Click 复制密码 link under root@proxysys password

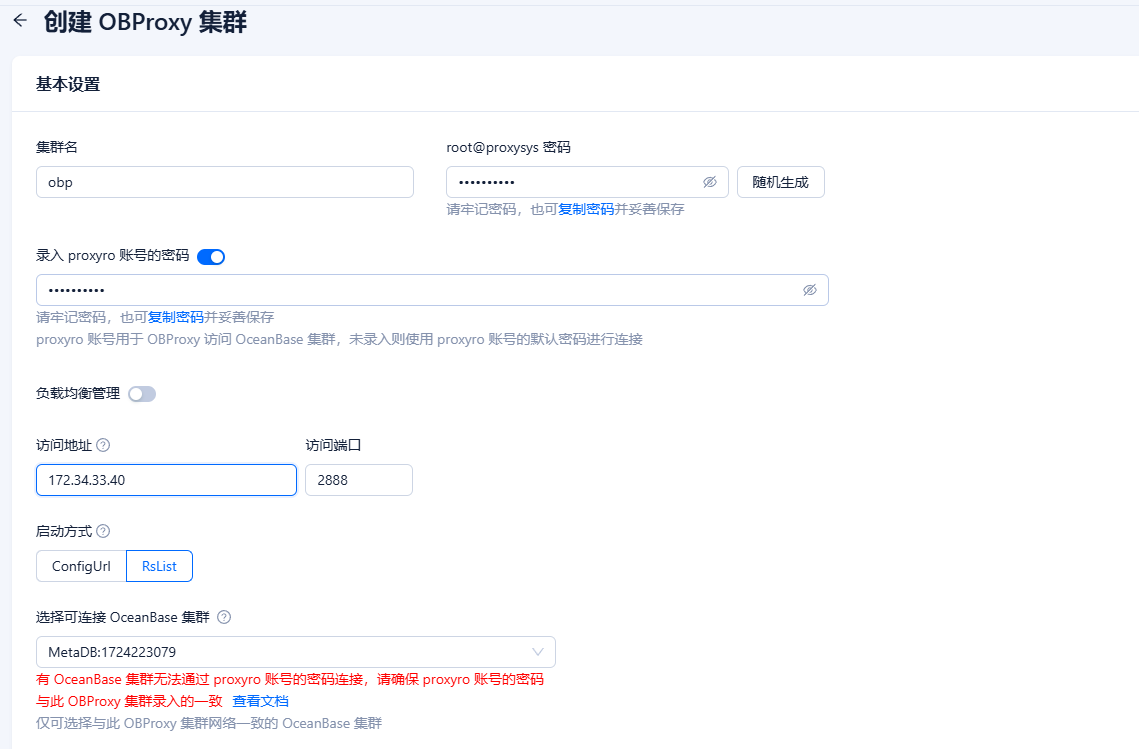click(586, 209)
